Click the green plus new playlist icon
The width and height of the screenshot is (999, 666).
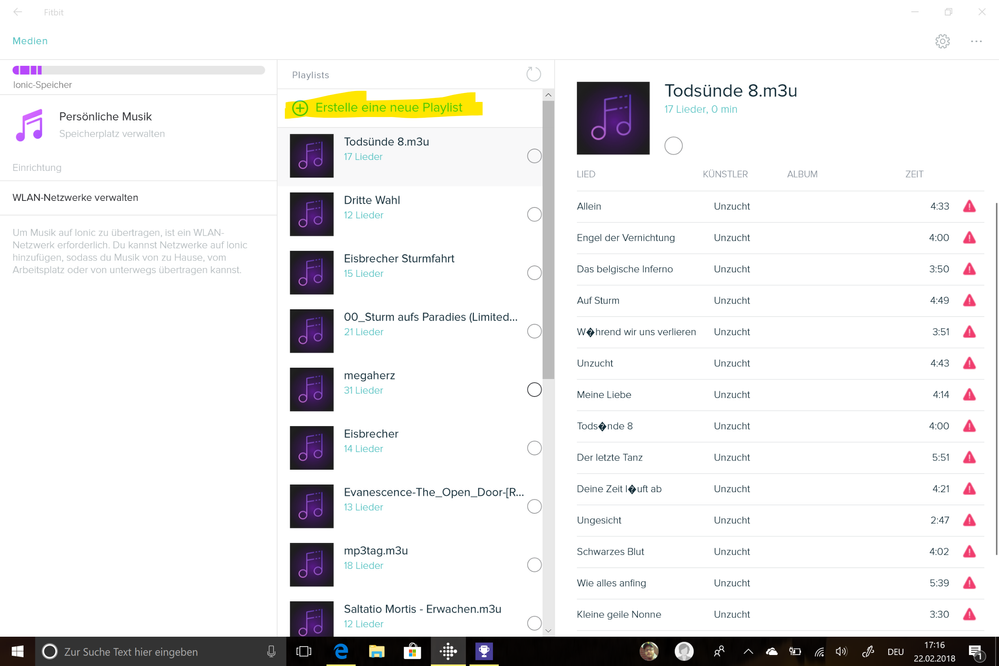(x=300, y=108)
